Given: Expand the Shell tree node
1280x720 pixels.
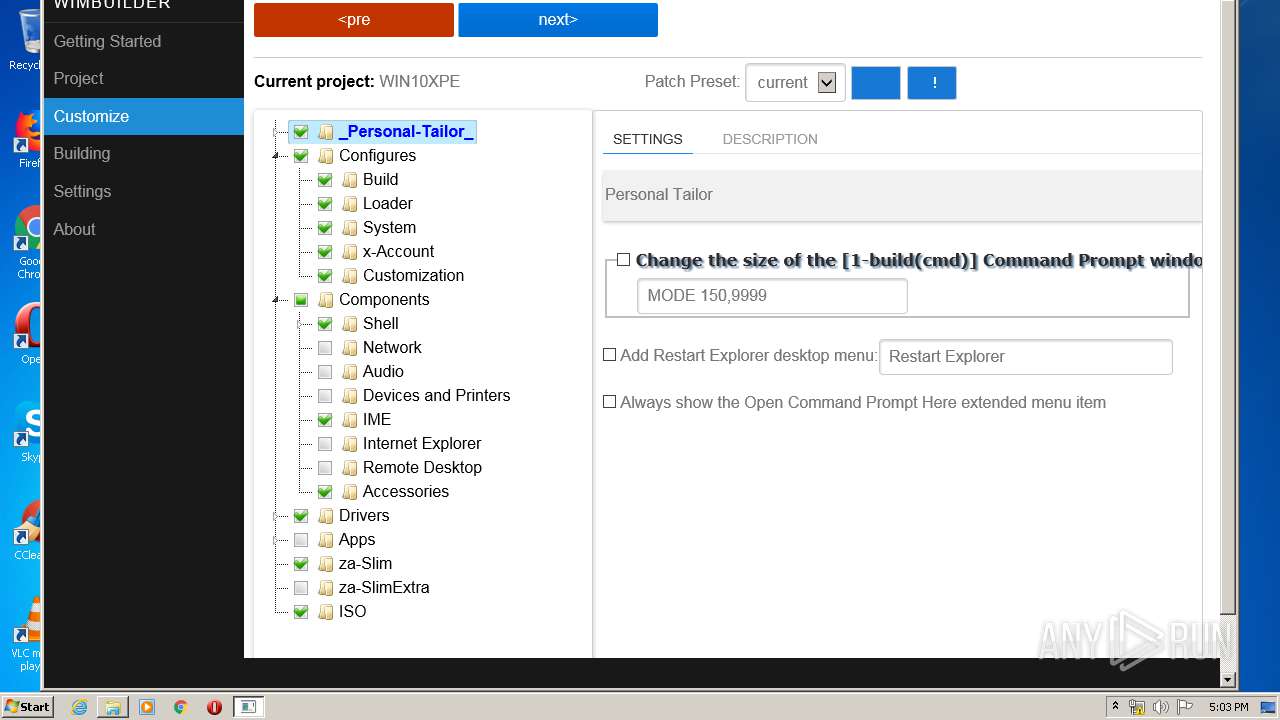Looking at the screenshot, I should pos(301,324).
